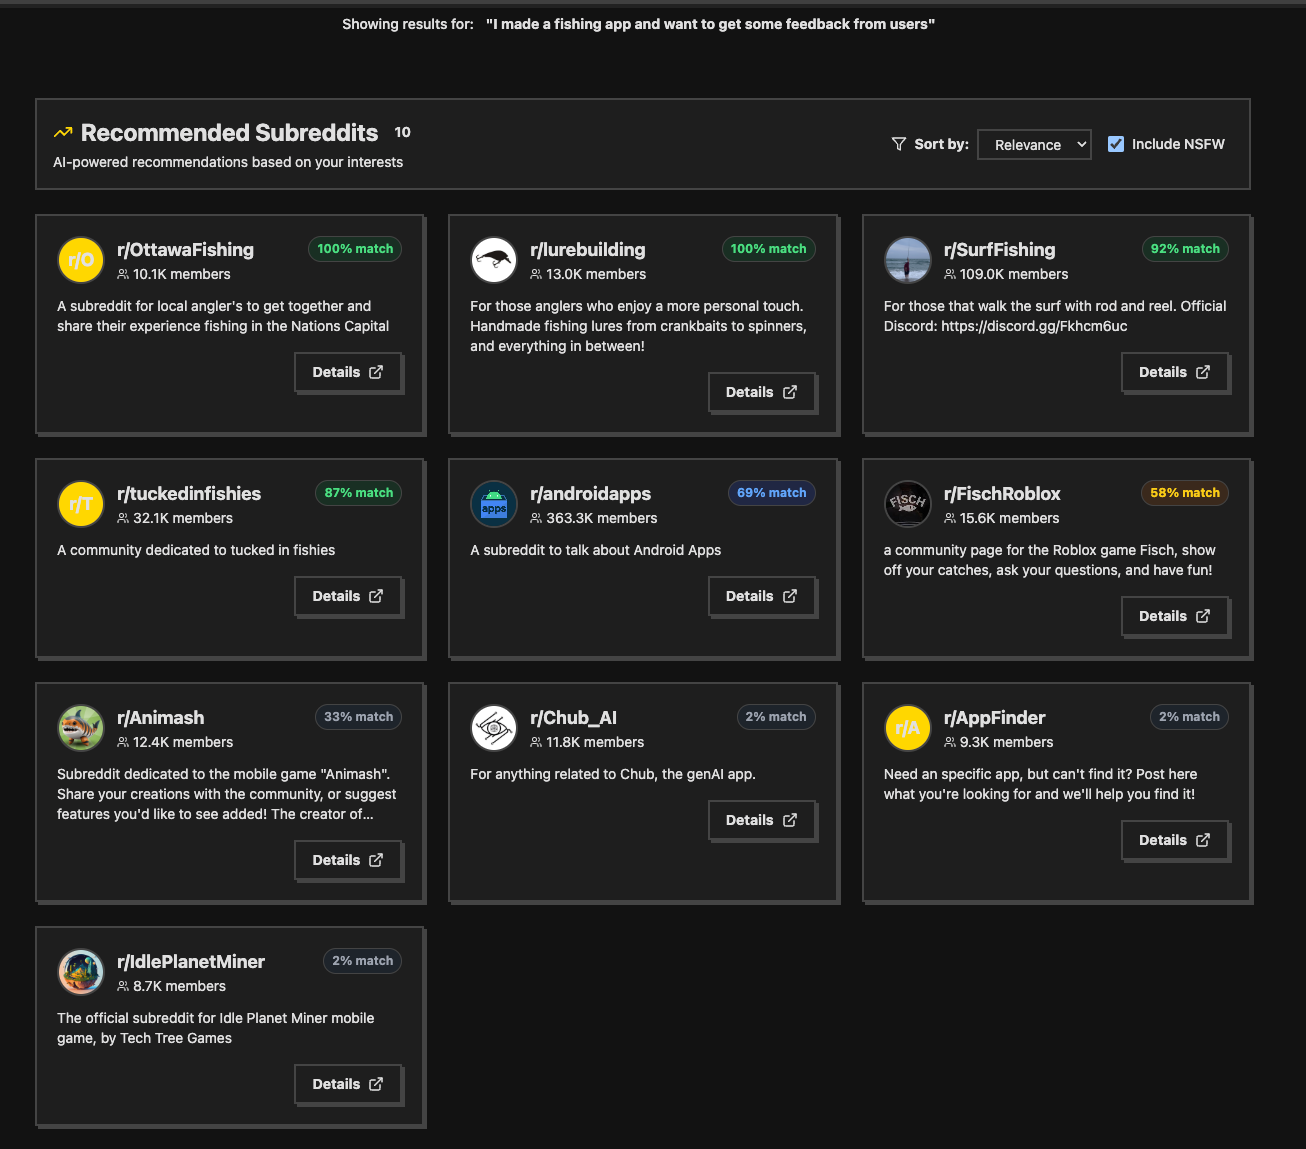Click the r/SurfFishing beach avatar icon
This screenshot has width=1306, height=1149.
coord(907,260)
